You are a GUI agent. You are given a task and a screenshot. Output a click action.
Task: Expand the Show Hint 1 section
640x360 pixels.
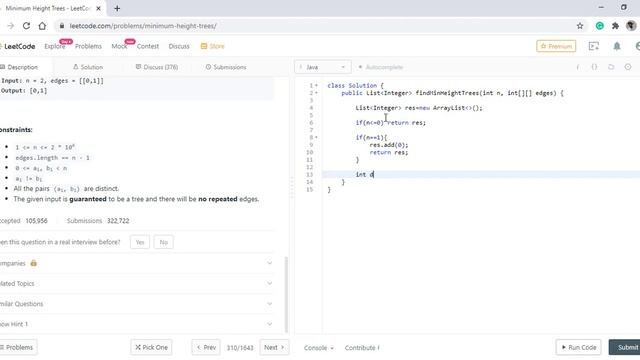coord(137,324)
